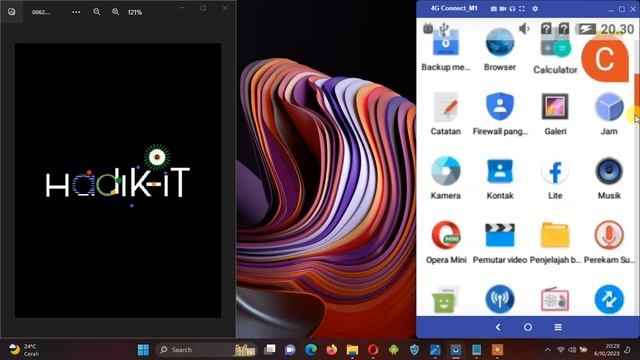Viewport: 640px width, 360px height.
Task: Open the Wi-Fi network tray icon
Action: pyautogui.click(x=561, y=350)
